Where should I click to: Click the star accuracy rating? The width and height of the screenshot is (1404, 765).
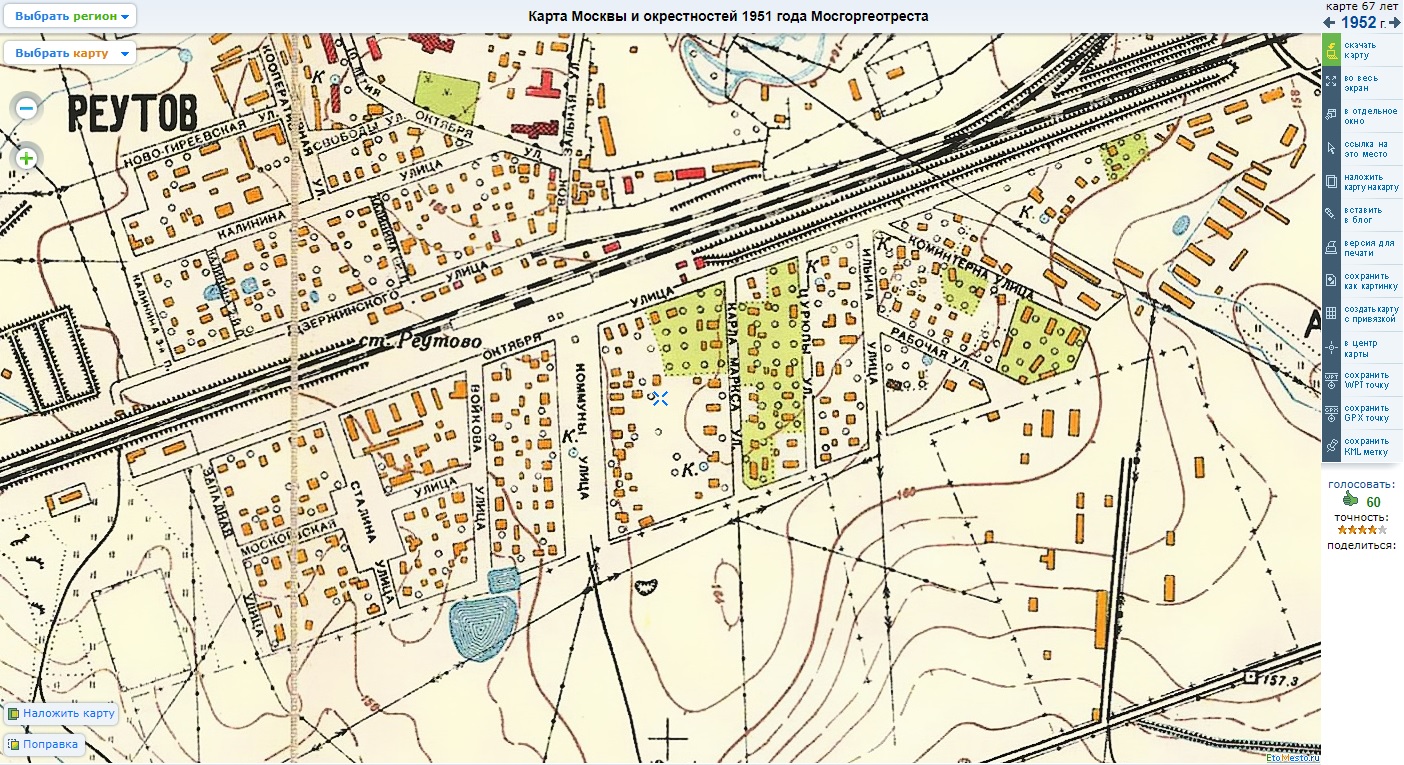pyautogui.click(x=1360, y=530)
